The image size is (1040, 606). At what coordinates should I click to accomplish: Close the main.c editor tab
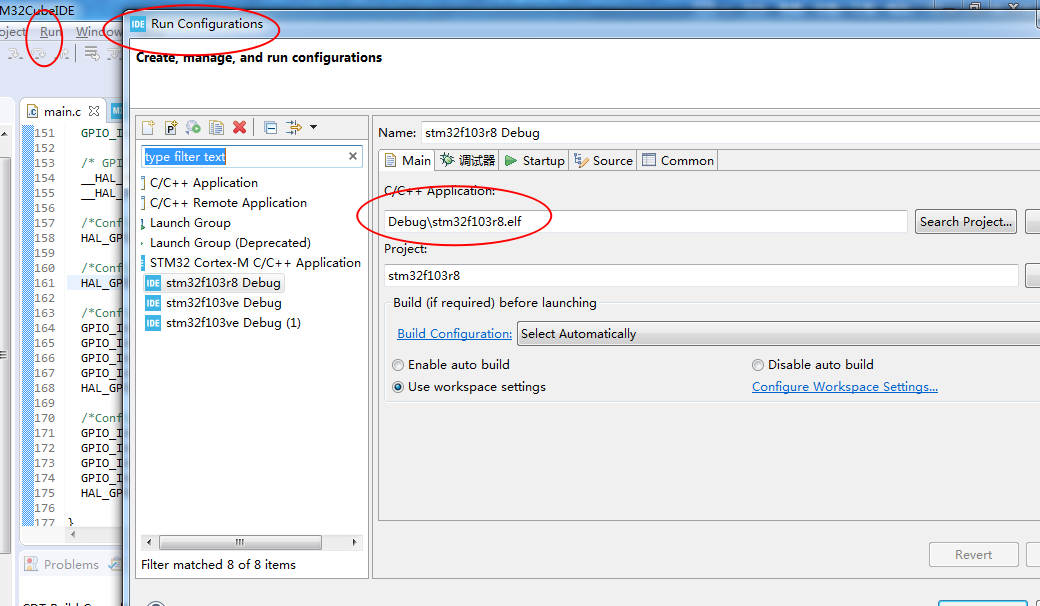coord(94,111)
